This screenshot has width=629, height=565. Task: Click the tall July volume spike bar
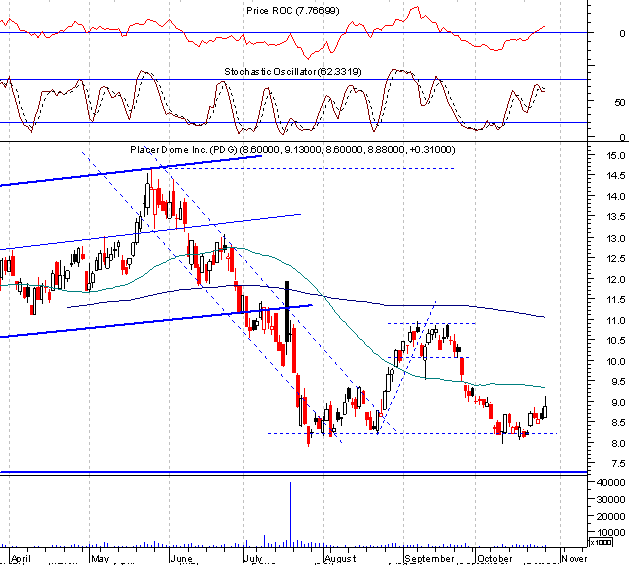290,514
